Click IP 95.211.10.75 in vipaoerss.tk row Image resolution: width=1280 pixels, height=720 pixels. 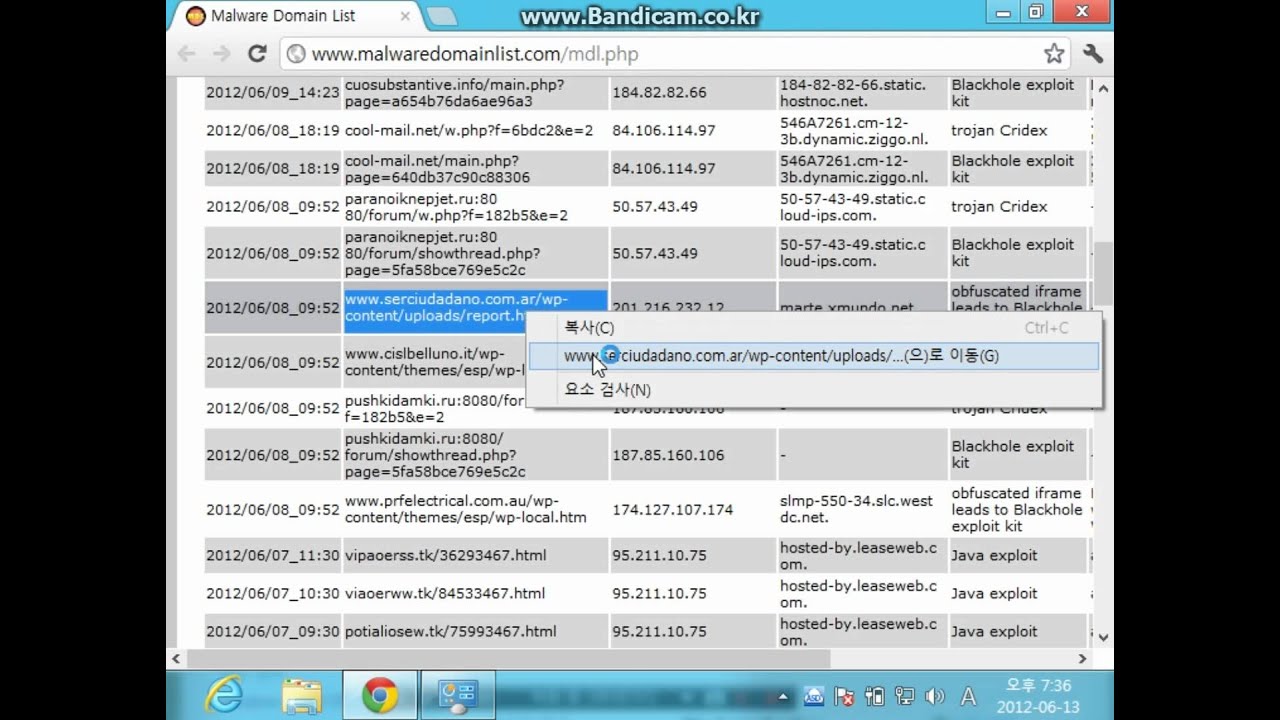659,555
